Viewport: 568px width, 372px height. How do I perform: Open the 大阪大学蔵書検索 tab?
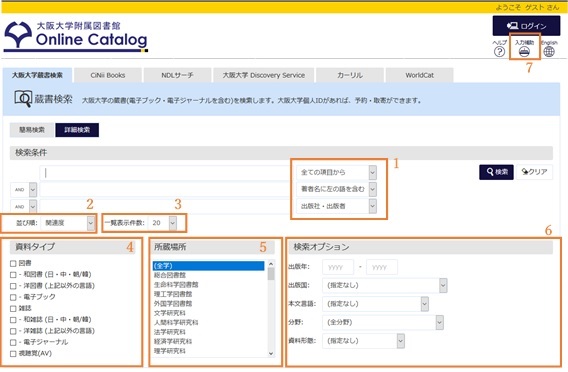[37, 75]
